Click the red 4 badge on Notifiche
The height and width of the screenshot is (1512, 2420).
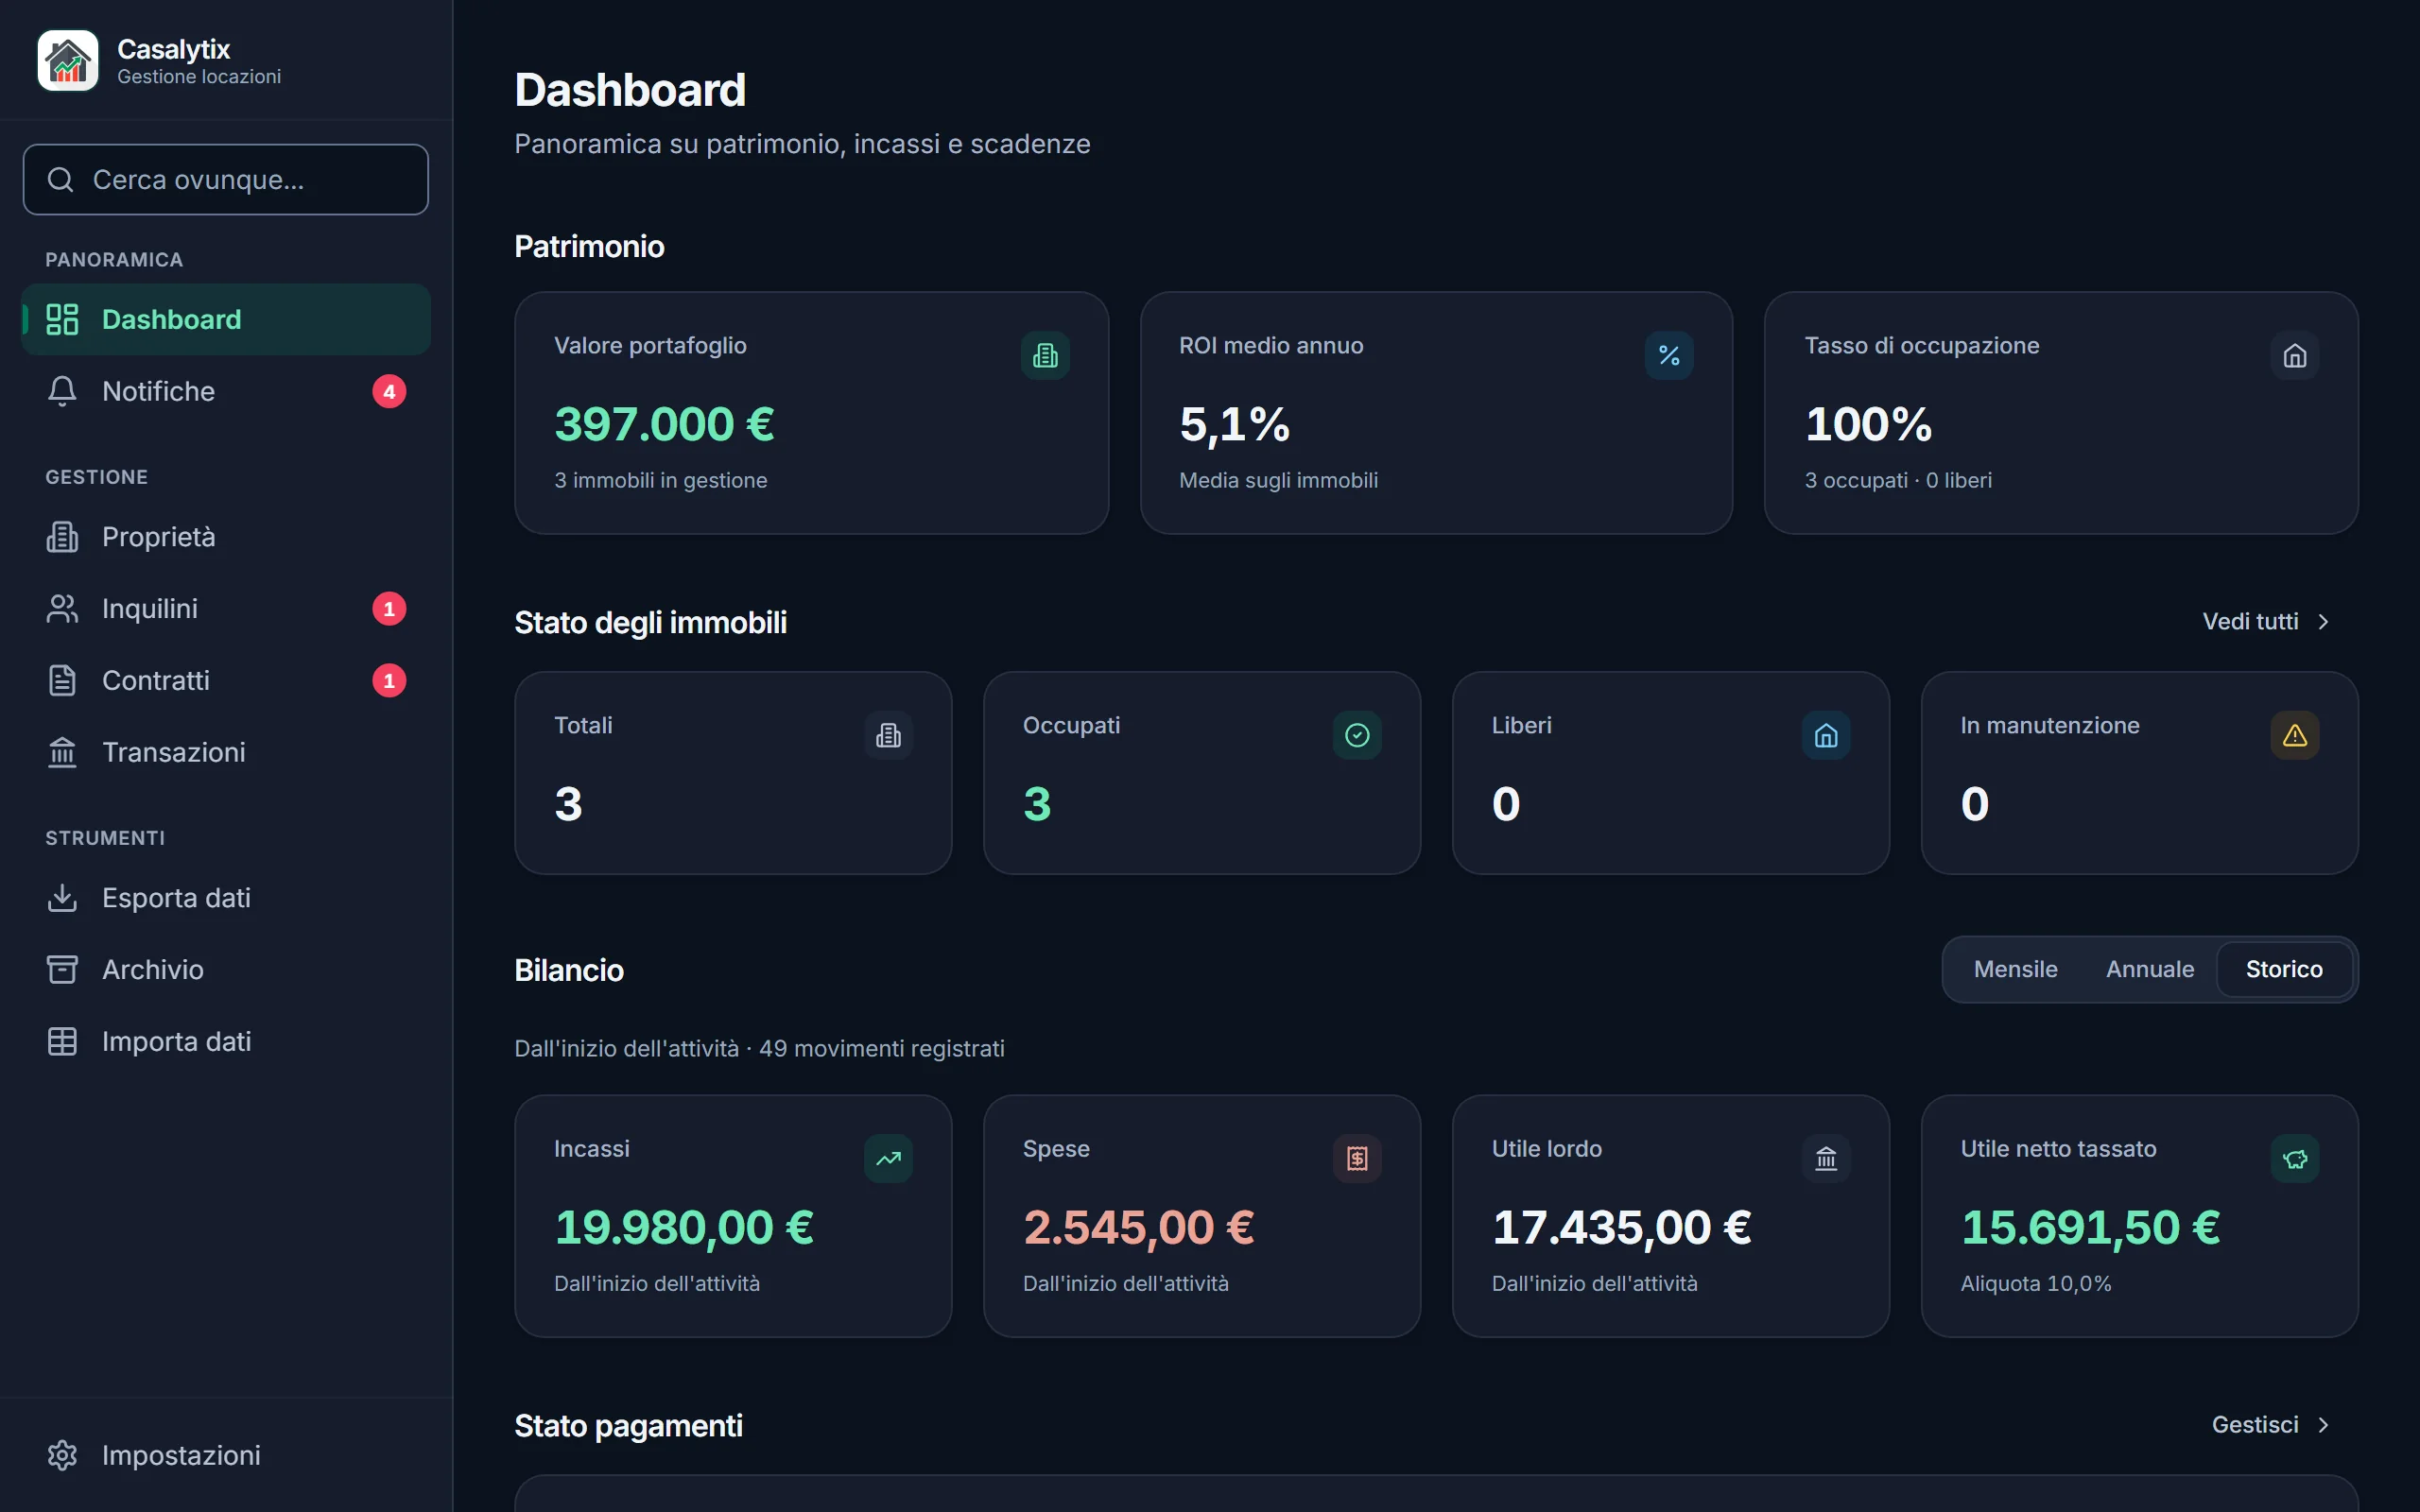(389, 391)
